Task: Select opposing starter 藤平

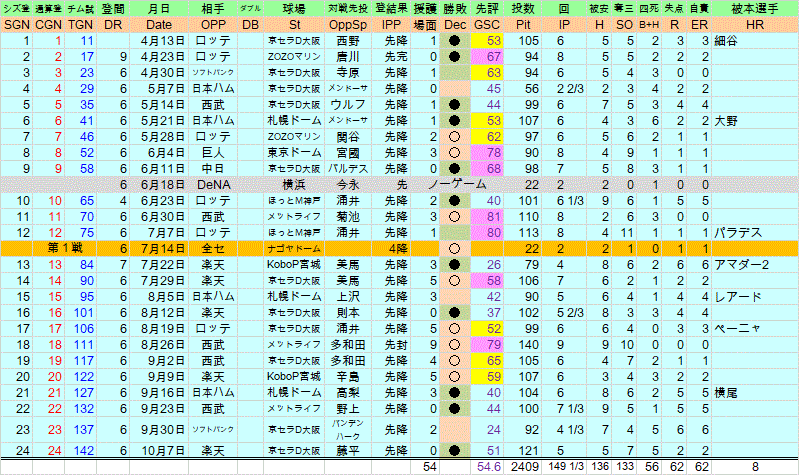Action: coord(348,451)
